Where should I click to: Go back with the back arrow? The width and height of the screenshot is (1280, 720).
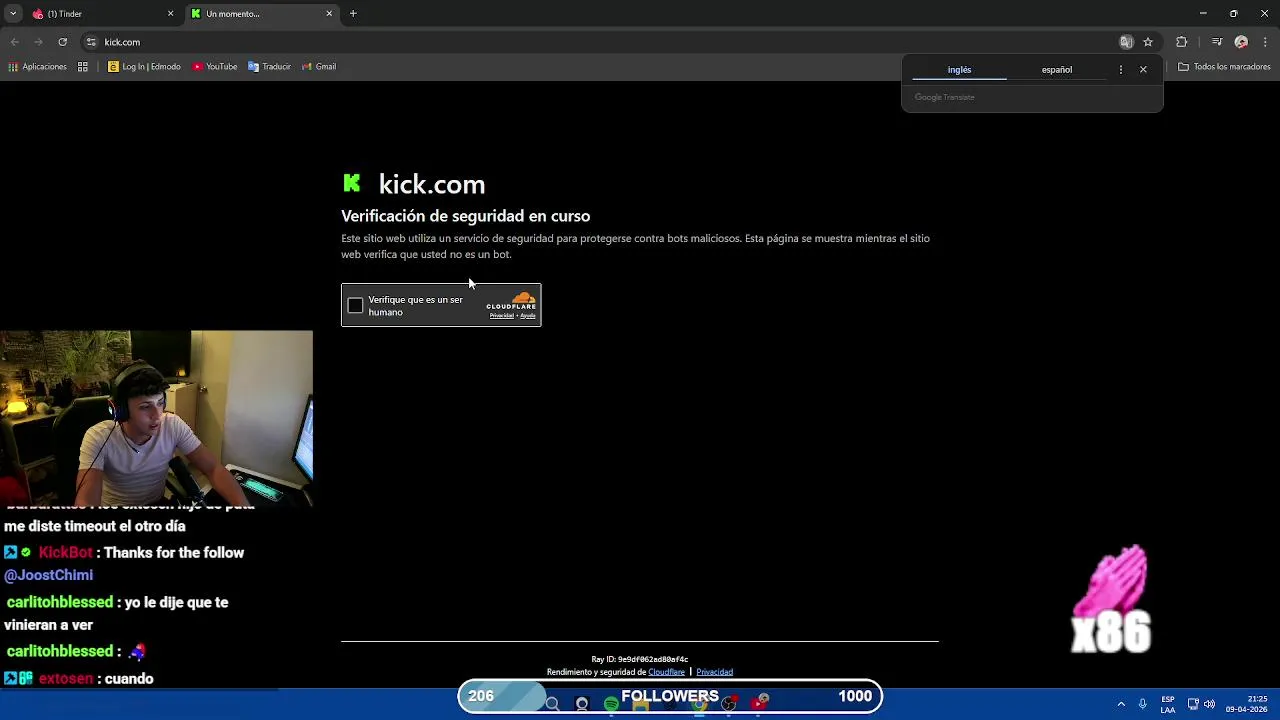[14, 42]
